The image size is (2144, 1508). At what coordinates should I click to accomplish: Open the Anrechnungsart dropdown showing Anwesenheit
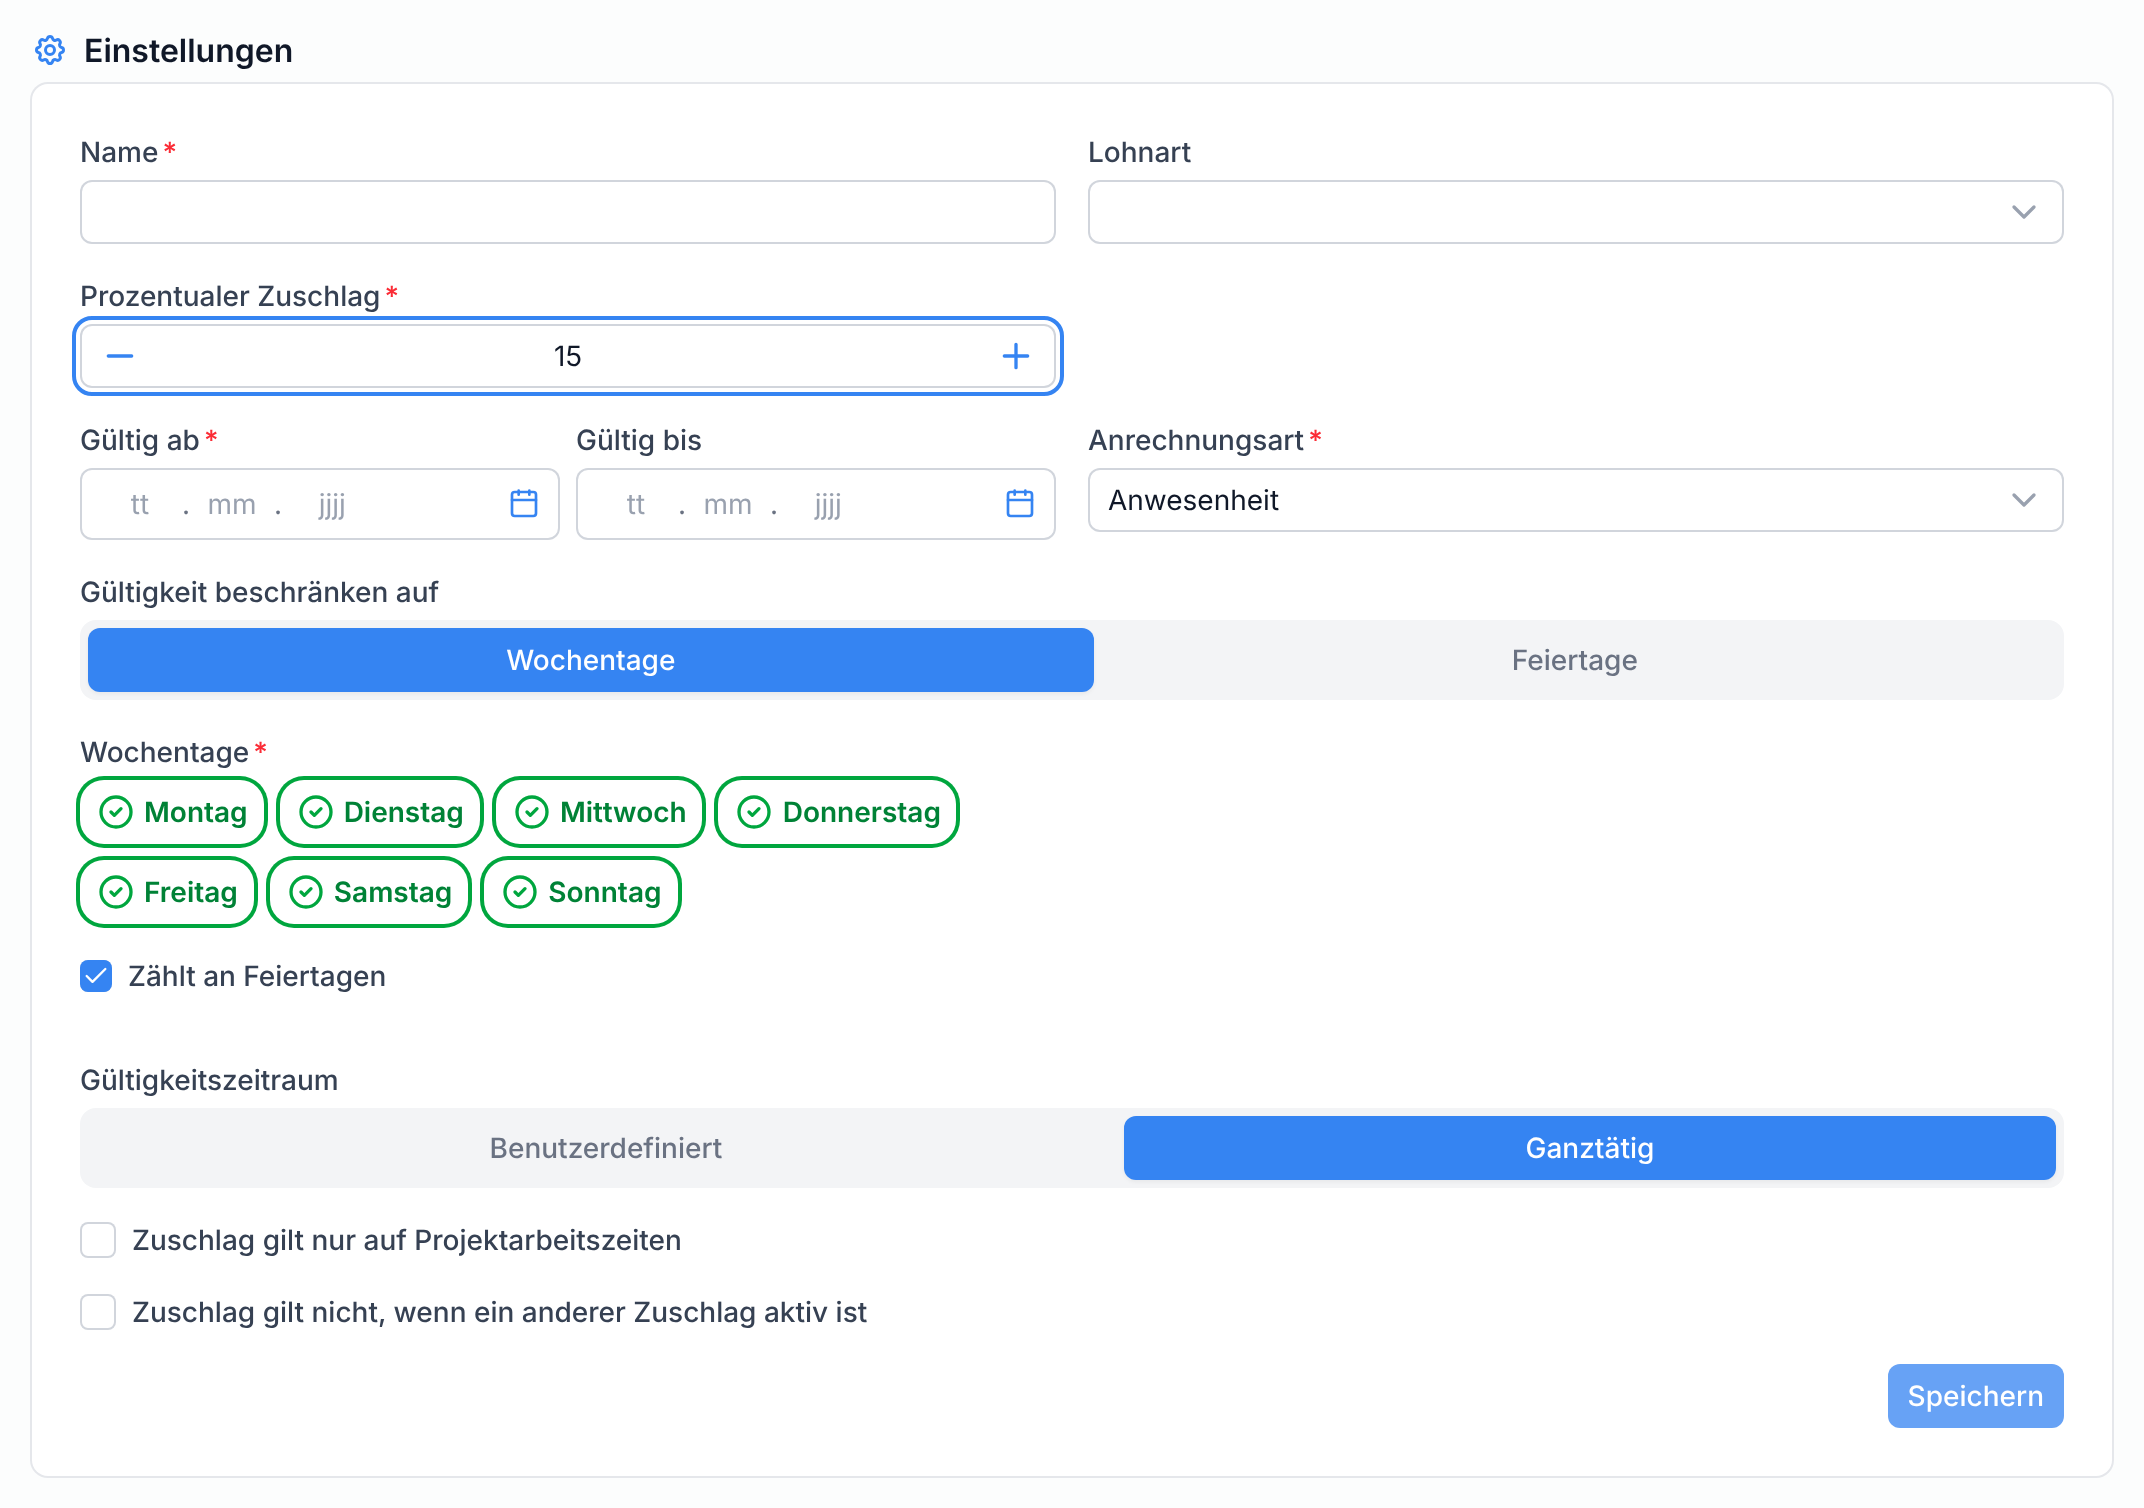coord(1576,500)
